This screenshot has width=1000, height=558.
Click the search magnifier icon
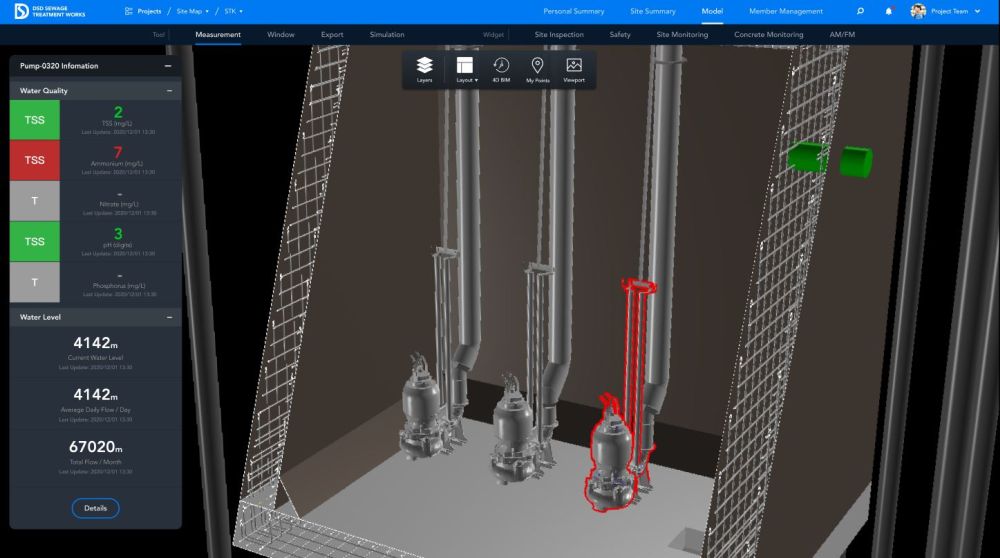coord(860,12)
